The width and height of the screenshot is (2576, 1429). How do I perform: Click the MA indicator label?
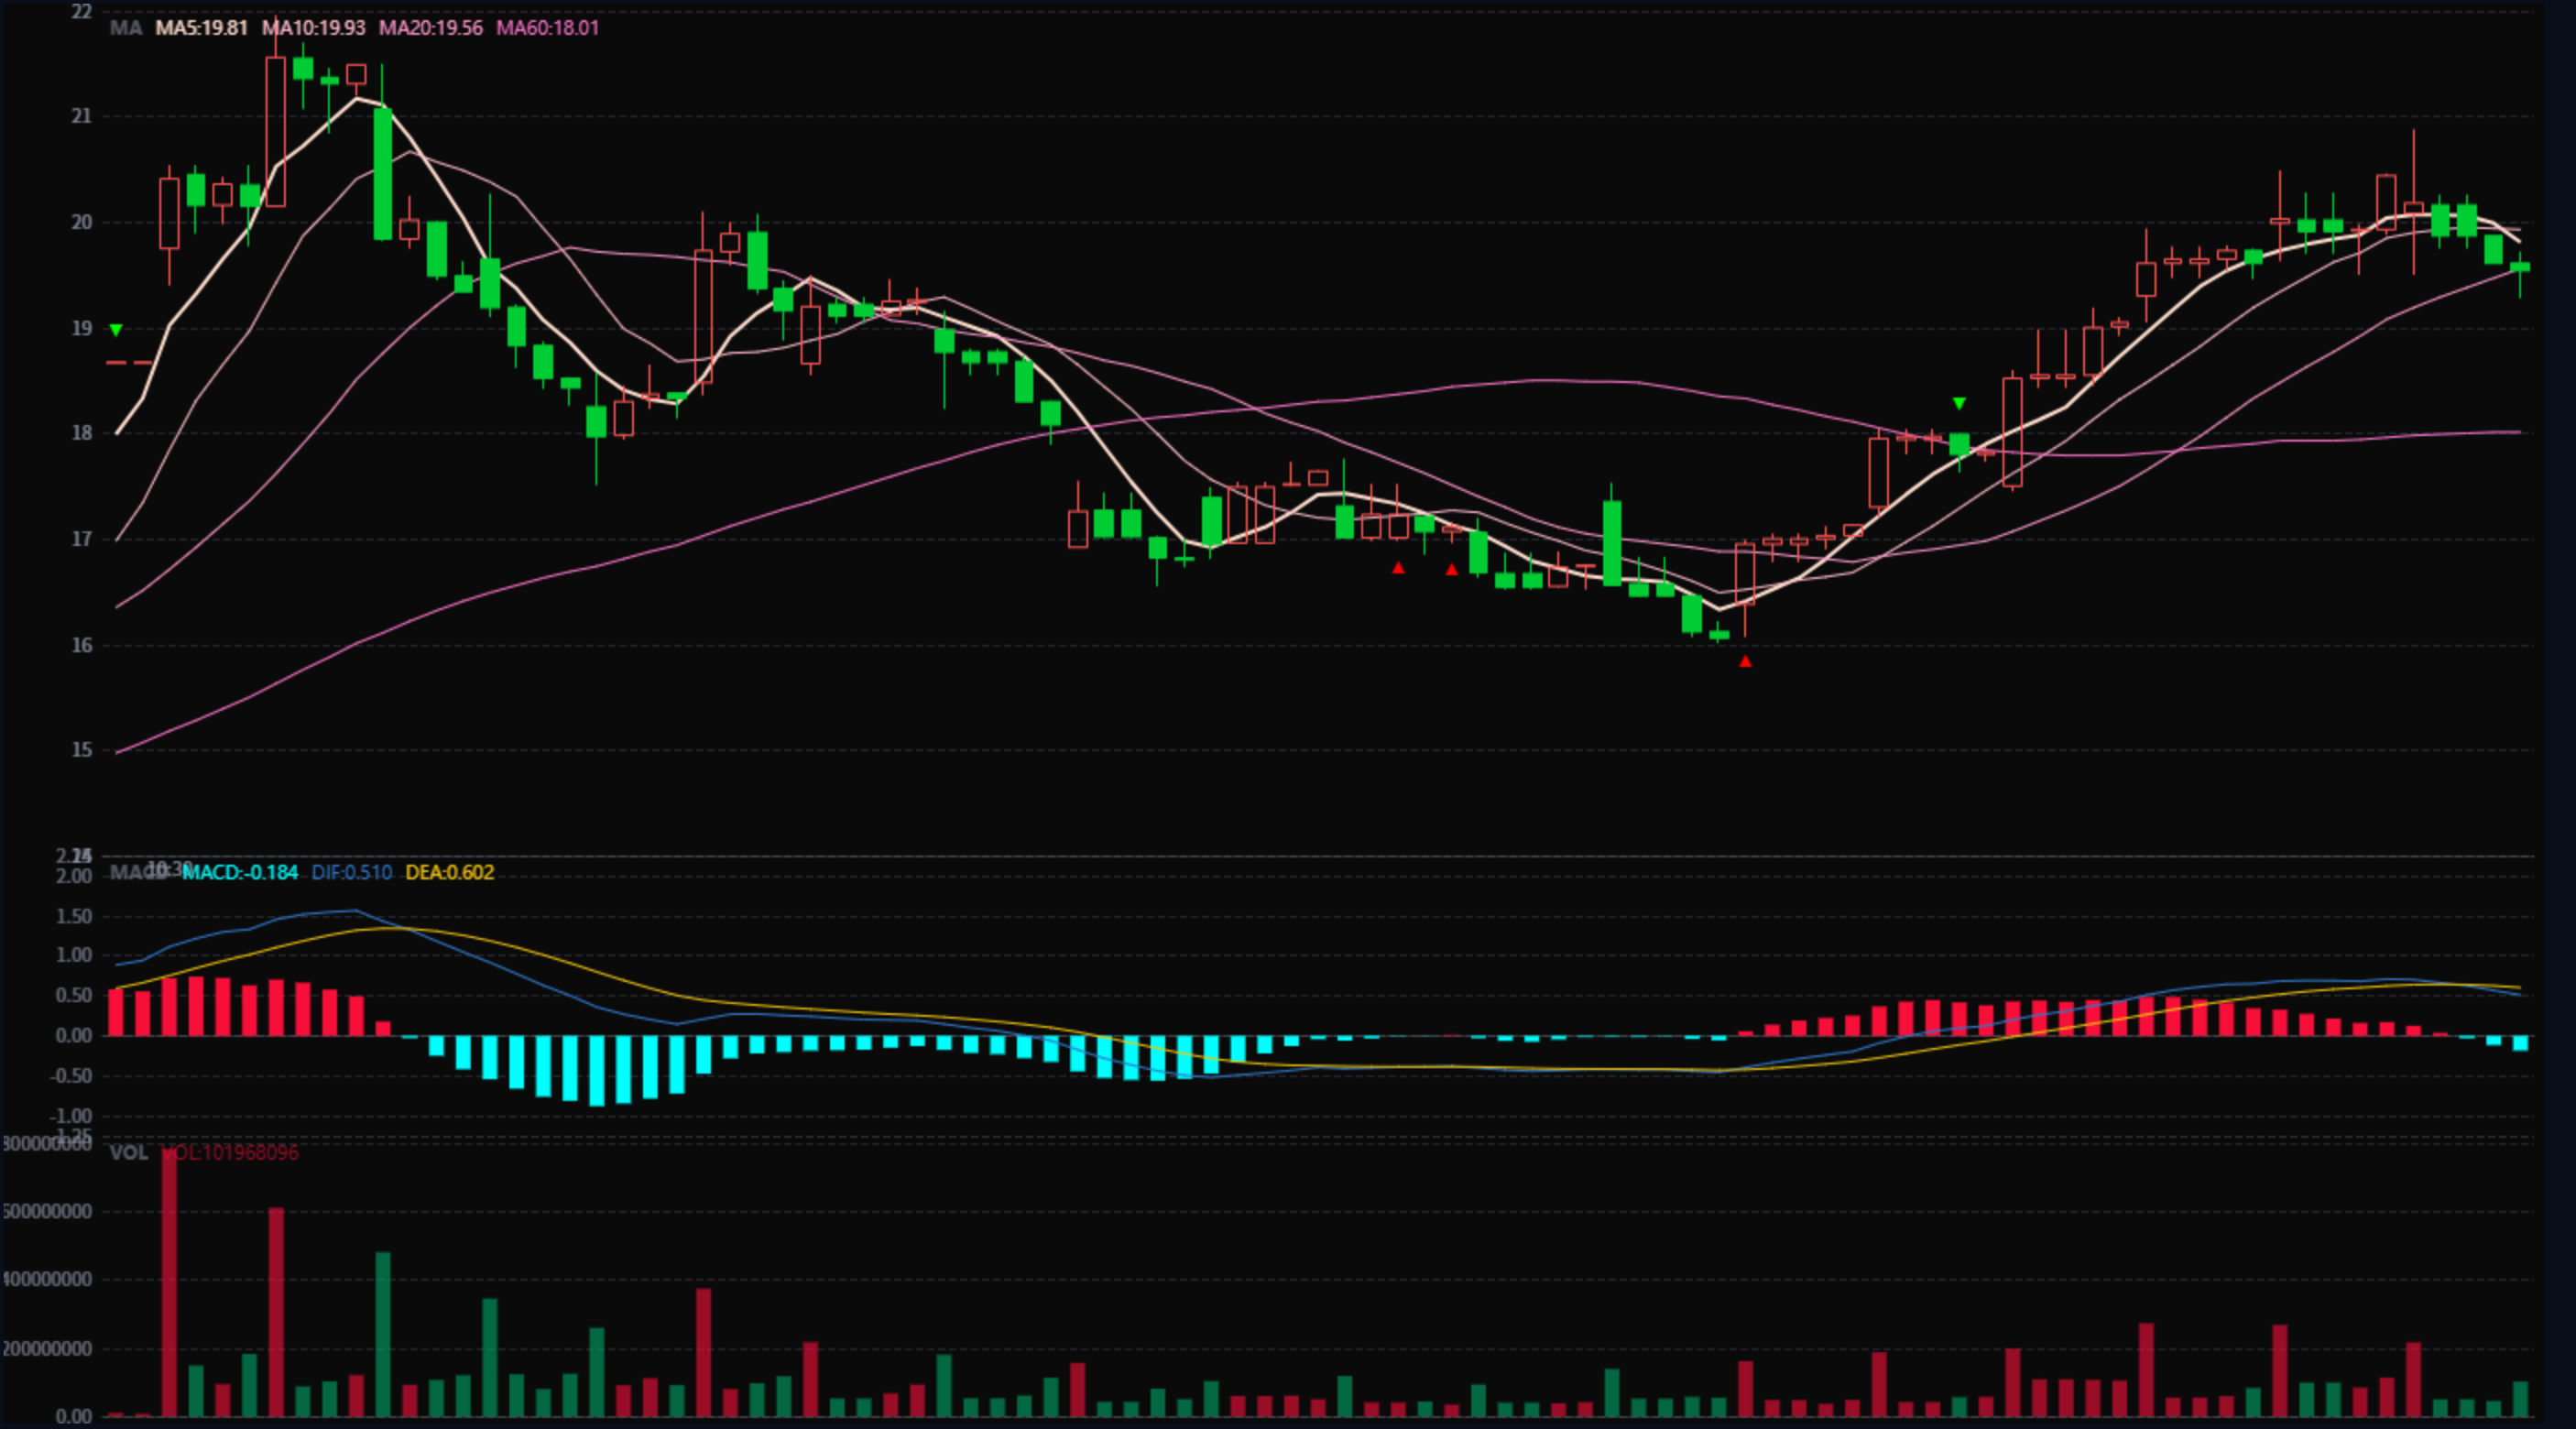coord(125,28)
